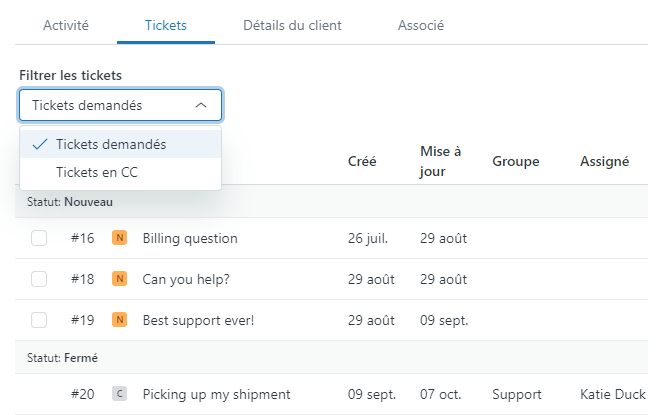Go to the Associé tab
This screenshot has width=663, height=415.
pos(420,25)
